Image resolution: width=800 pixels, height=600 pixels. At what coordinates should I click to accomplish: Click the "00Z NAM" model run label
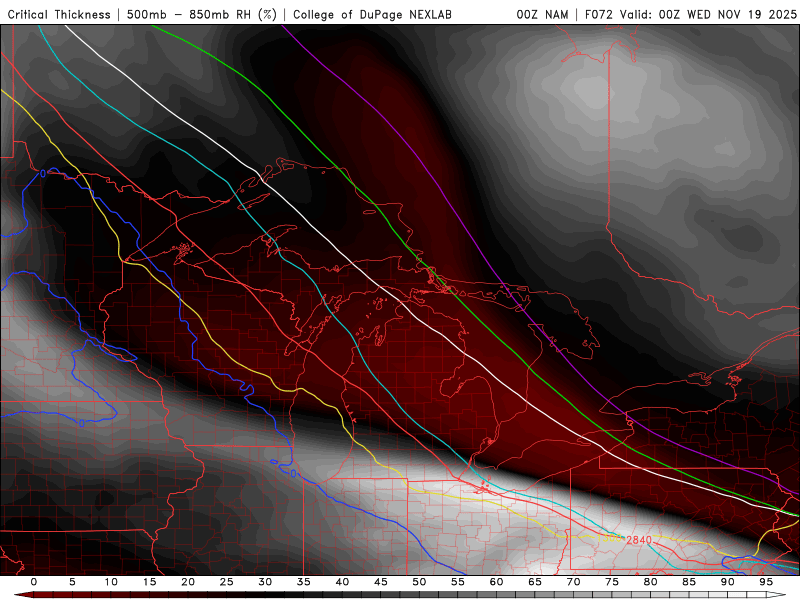click(542, 15)
